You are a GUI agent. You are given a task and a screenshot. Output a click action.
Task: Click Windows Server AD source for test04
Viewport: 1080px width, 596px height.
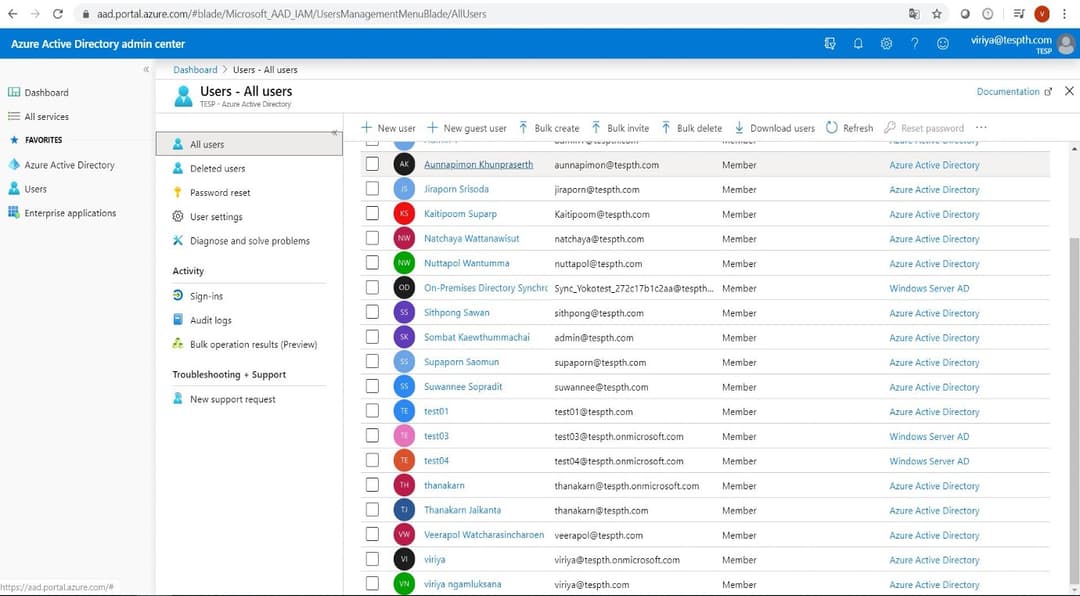pyautogui.click(x=929, y=461)
